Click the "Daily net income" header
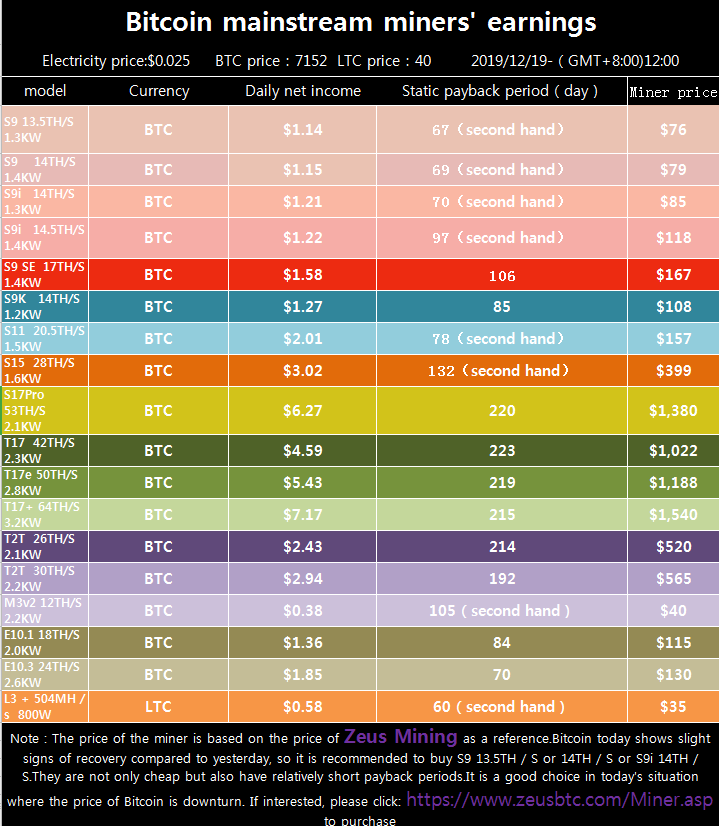Viewport: 719px width, 826px height. (x=303, y=91)
